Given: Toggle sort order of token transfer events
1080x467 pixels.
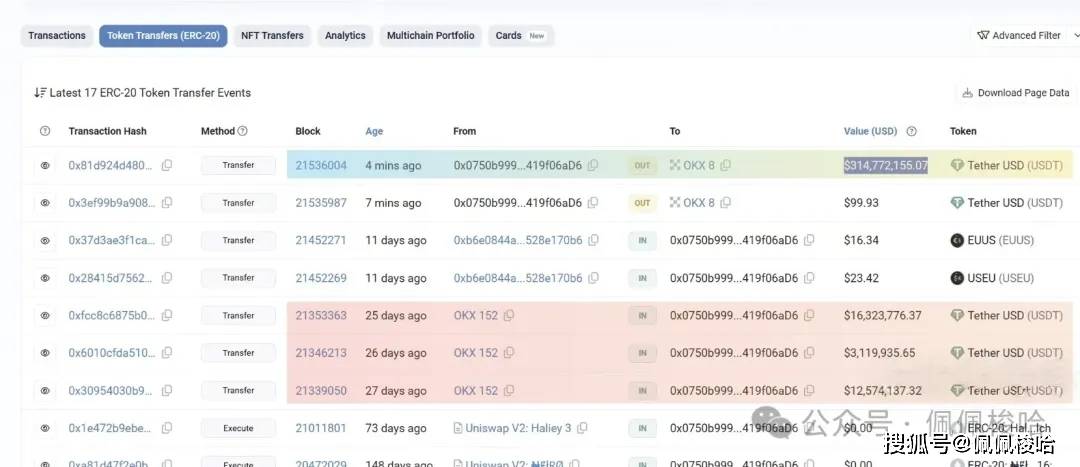Looking at the screenshot, I should point(40,92).
